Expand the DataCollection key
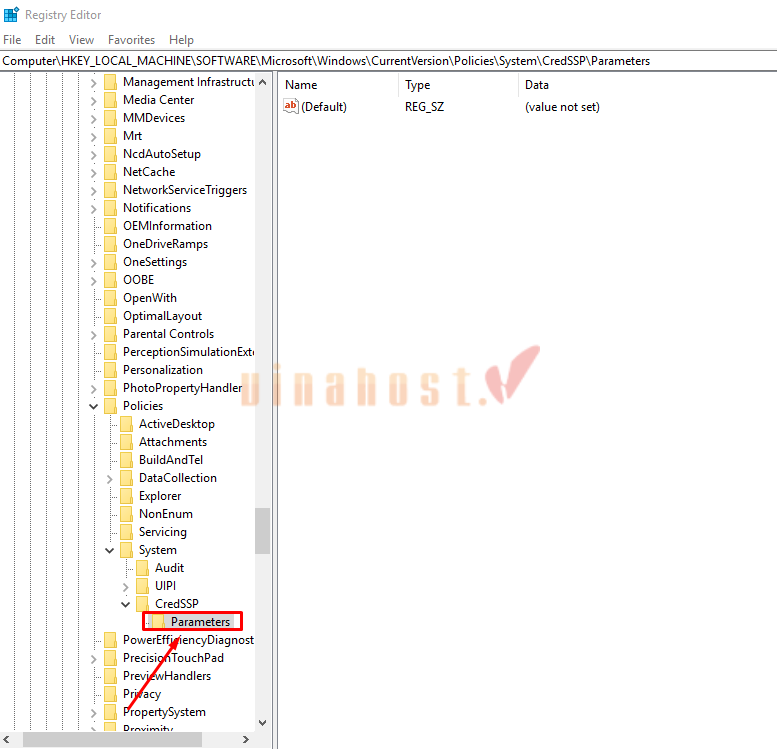 pos(110,479)
